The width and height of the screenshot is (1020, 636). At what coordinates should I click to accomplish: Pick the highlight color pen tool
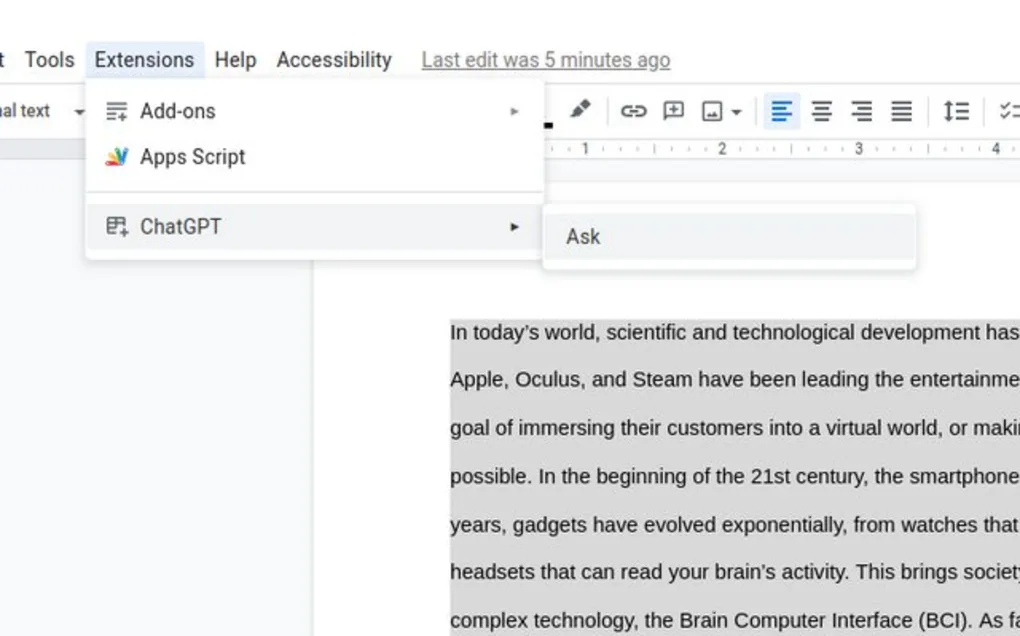[x=580, y=110]
